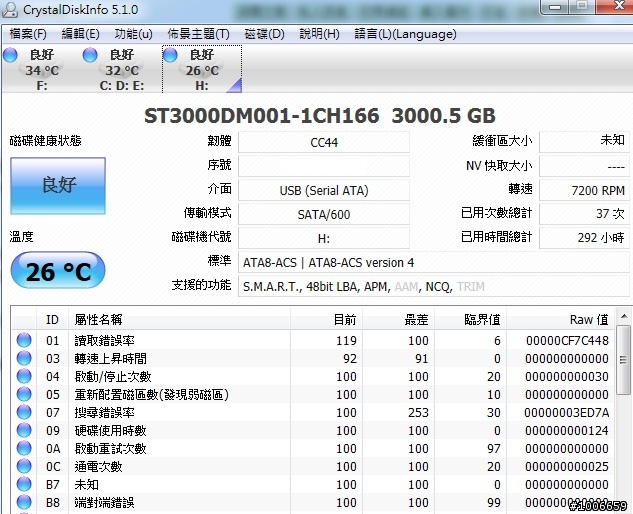Screen dimensions: 633x514
Task: Click the rotation speed value 7200 RPM
Action: click(584, 190)
